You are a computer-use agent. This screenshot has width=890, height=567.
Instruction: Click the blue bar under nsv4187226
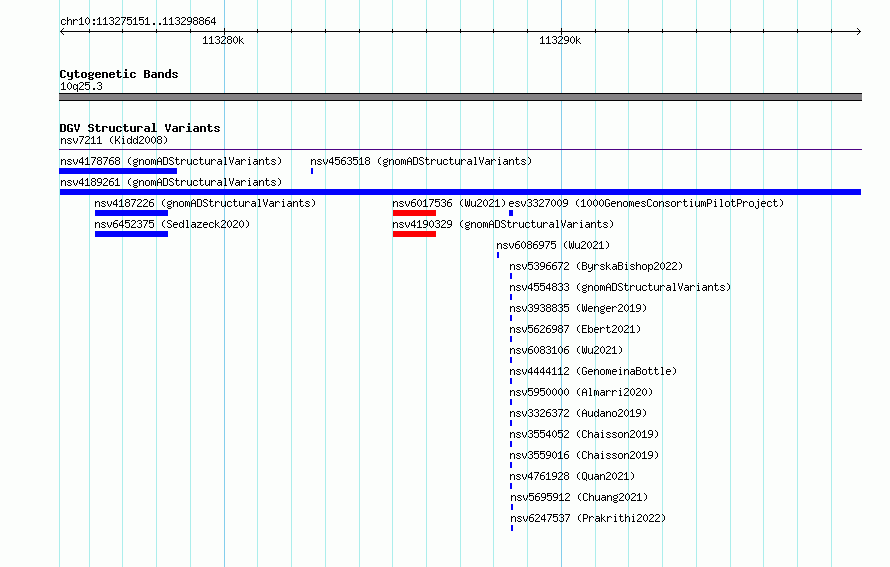pos(131,213)
